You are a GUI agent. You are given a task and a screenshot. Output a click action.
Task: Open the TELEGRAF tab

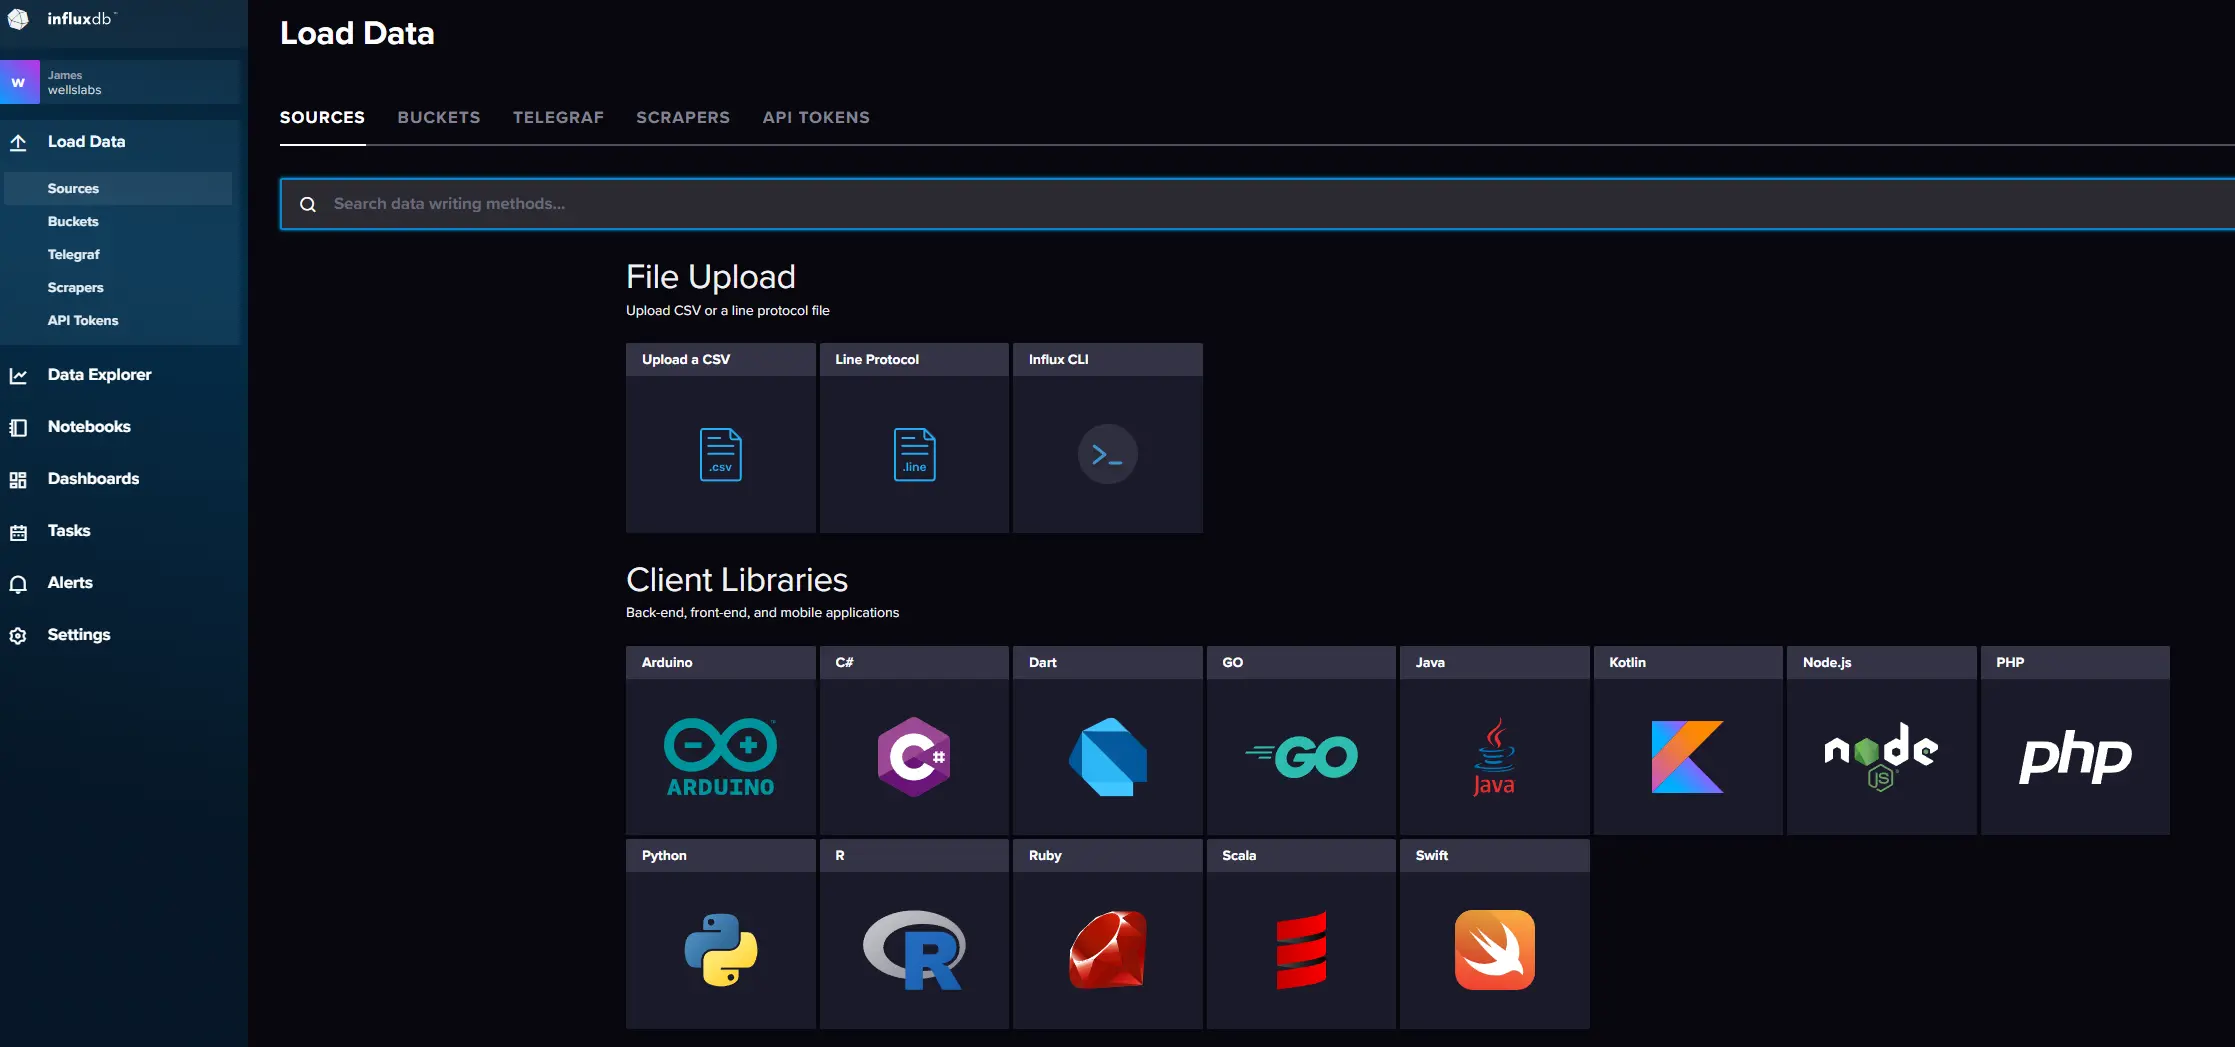tap(558, 117)
